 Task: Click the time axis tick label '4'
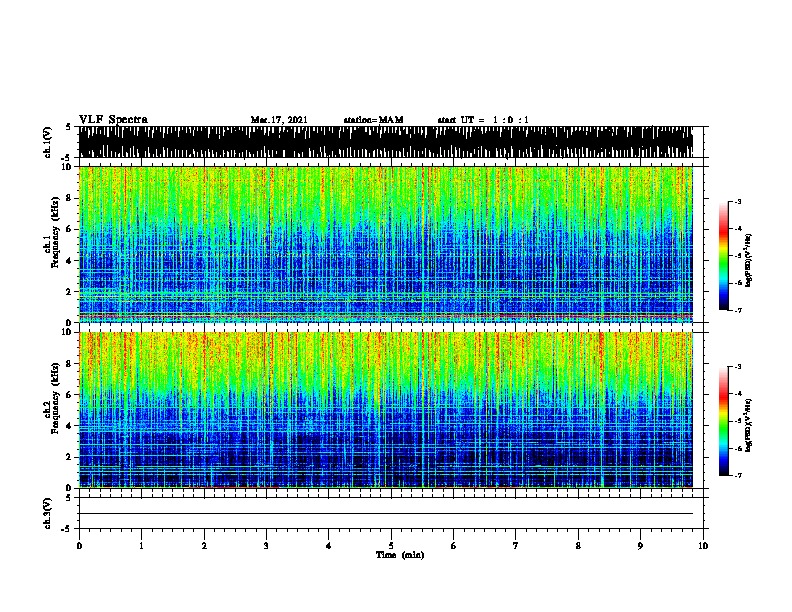tap(329, 546)
